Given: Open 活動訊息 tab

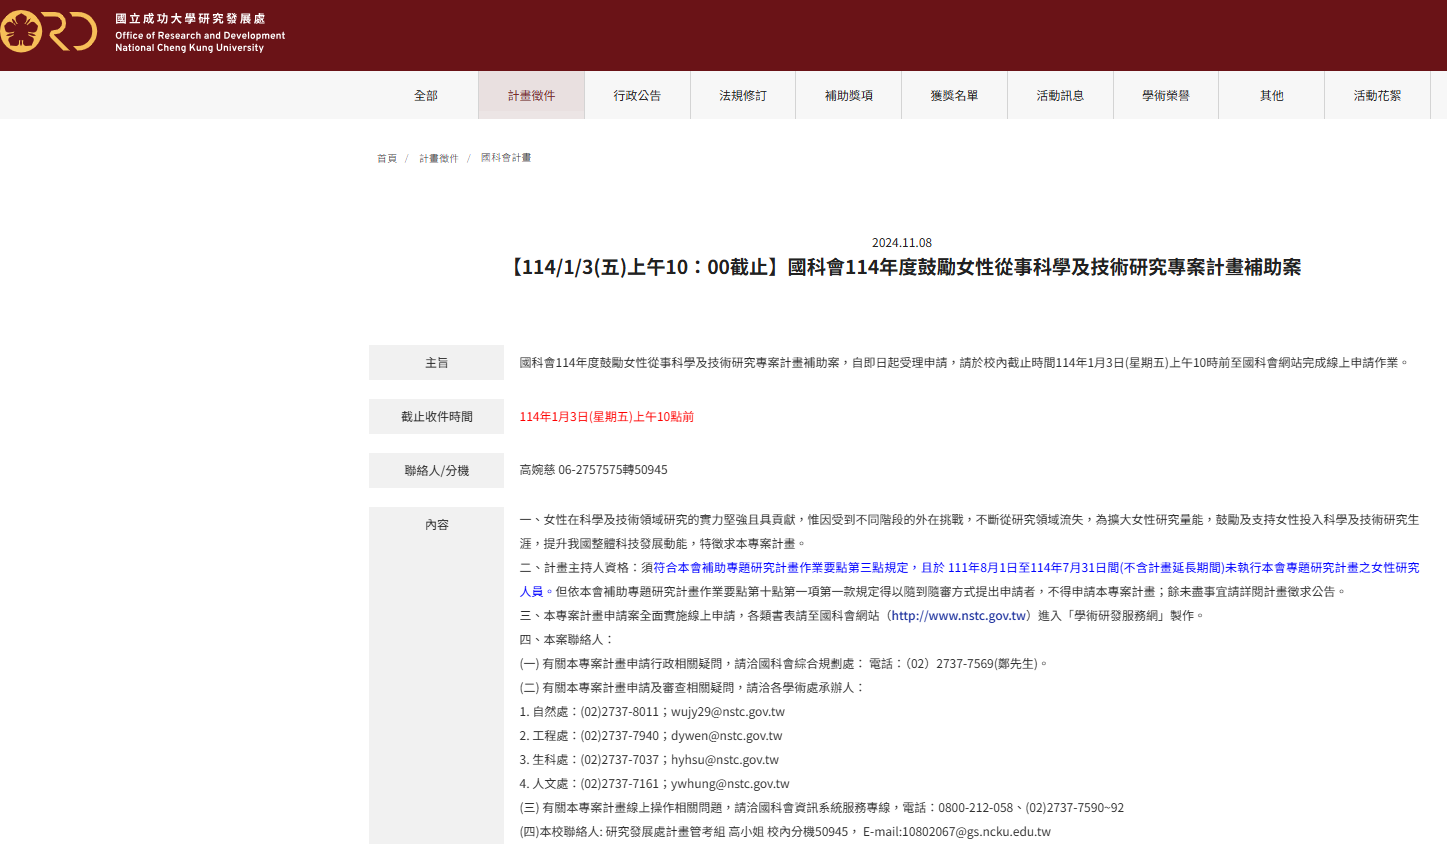Looking at the screenshot, I should coord(1060,96).
